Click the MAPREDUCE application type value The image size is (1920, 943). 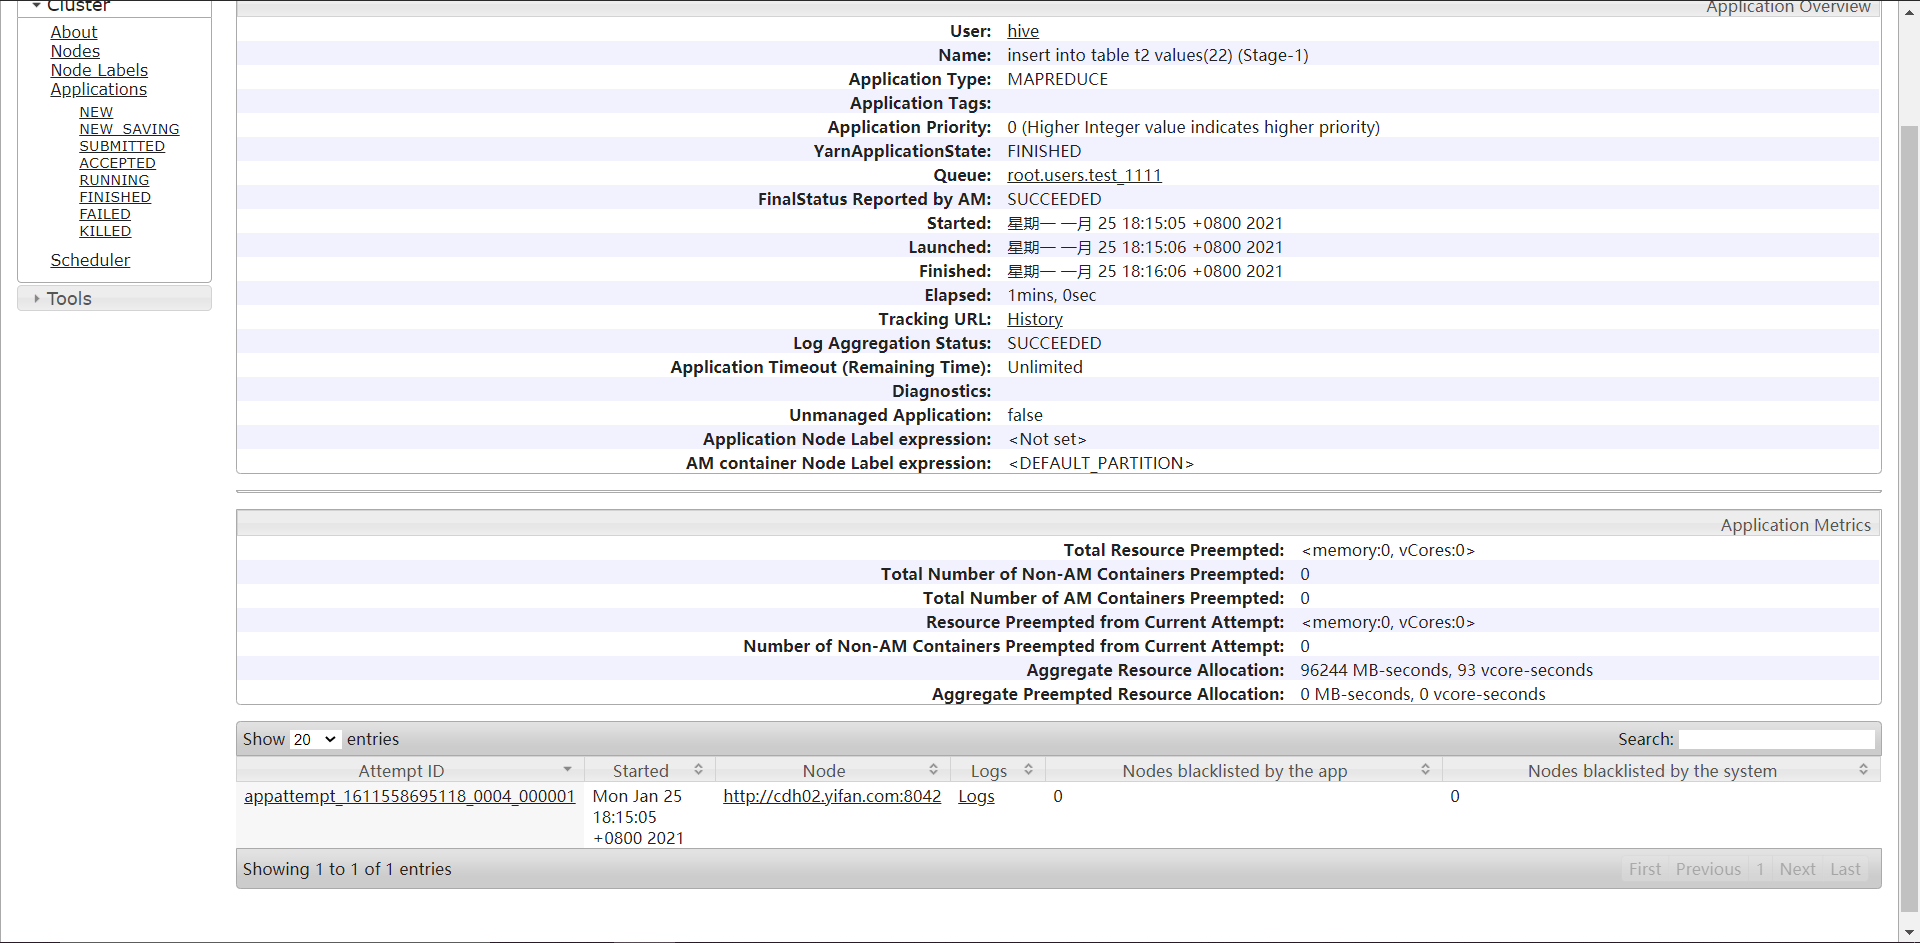coord(1057,79)
